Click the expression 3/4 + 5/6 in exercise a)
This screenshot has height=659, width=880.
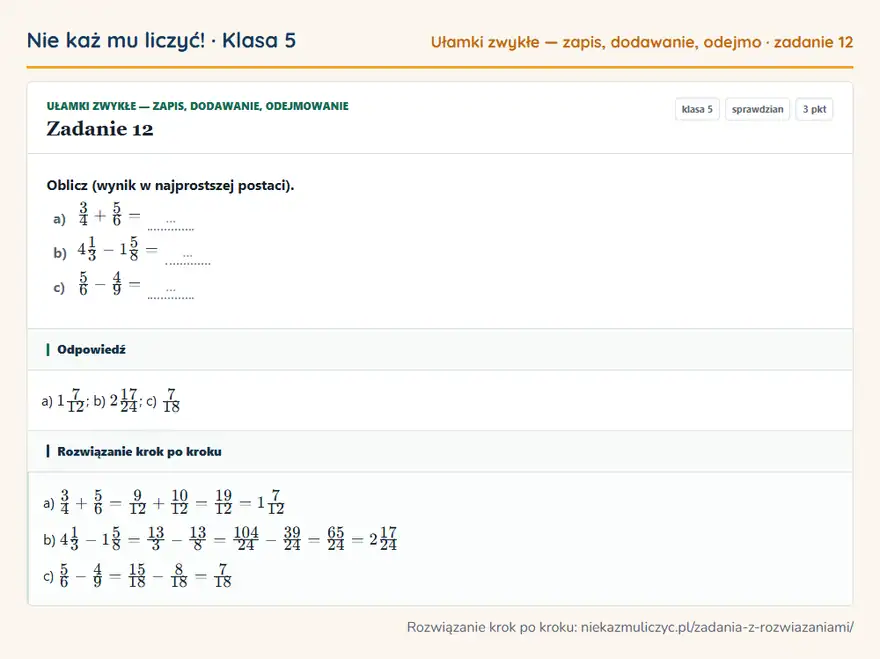click(x=109, y=214)
